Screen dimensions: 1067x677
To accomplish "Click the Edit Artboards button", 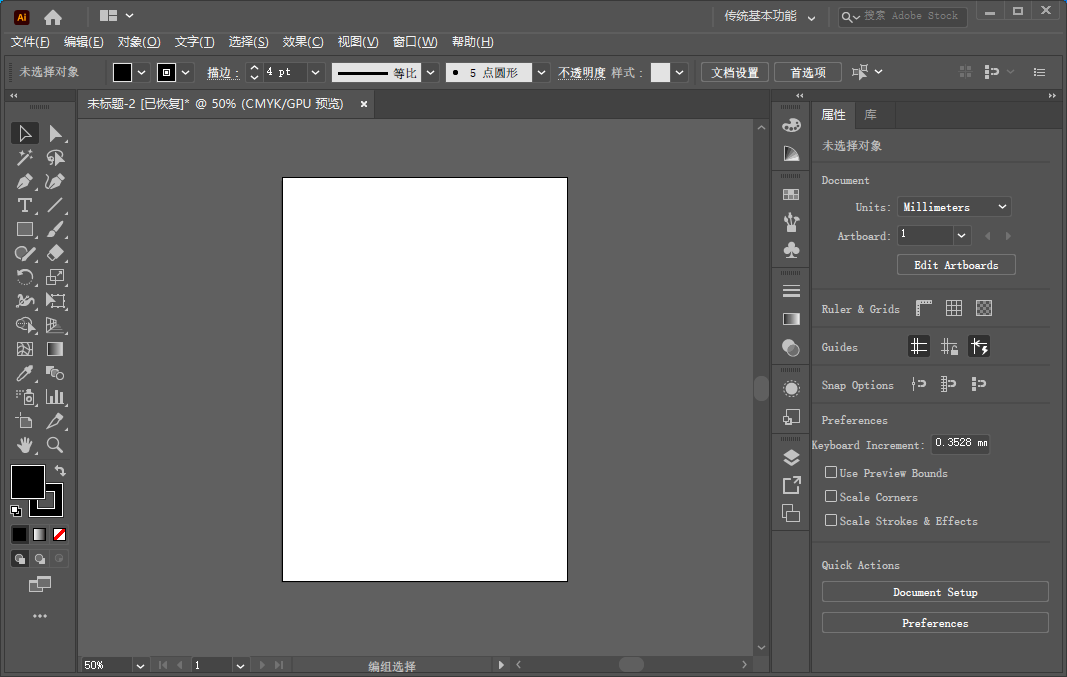I will coord(956,265).
